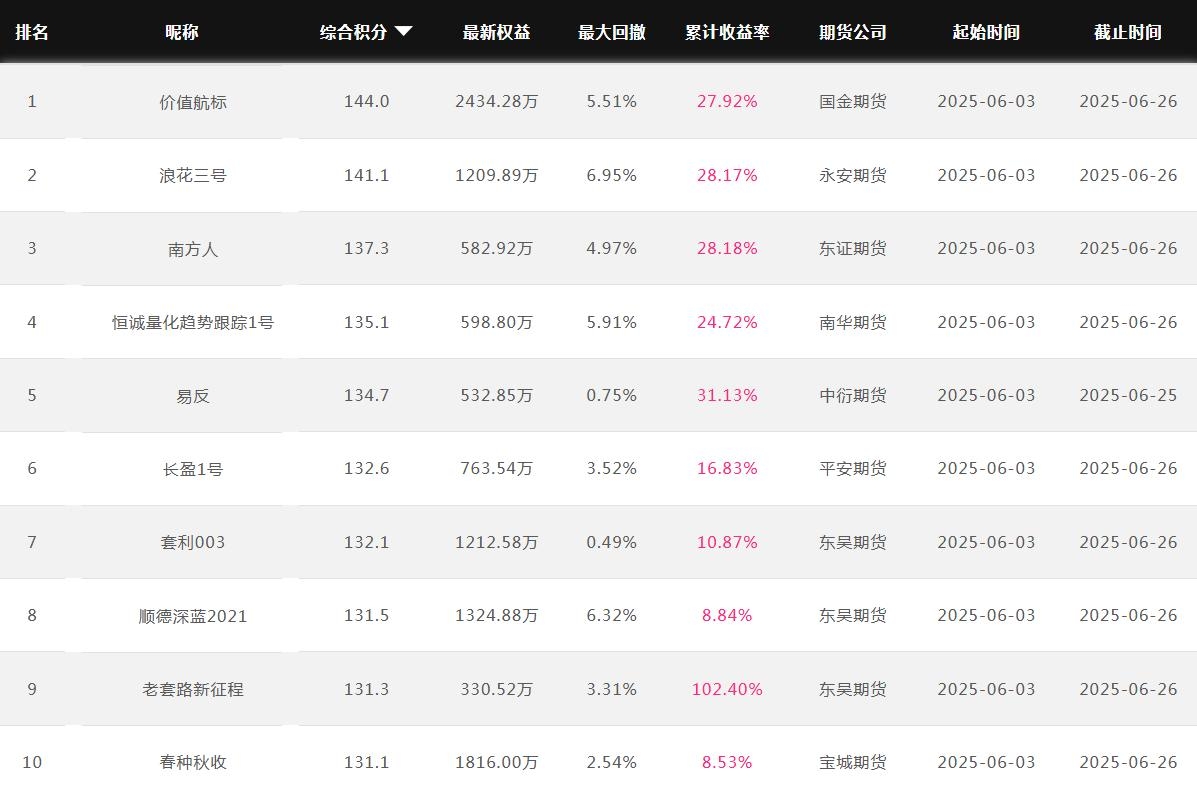Click equity value 1212.58万

496,542
